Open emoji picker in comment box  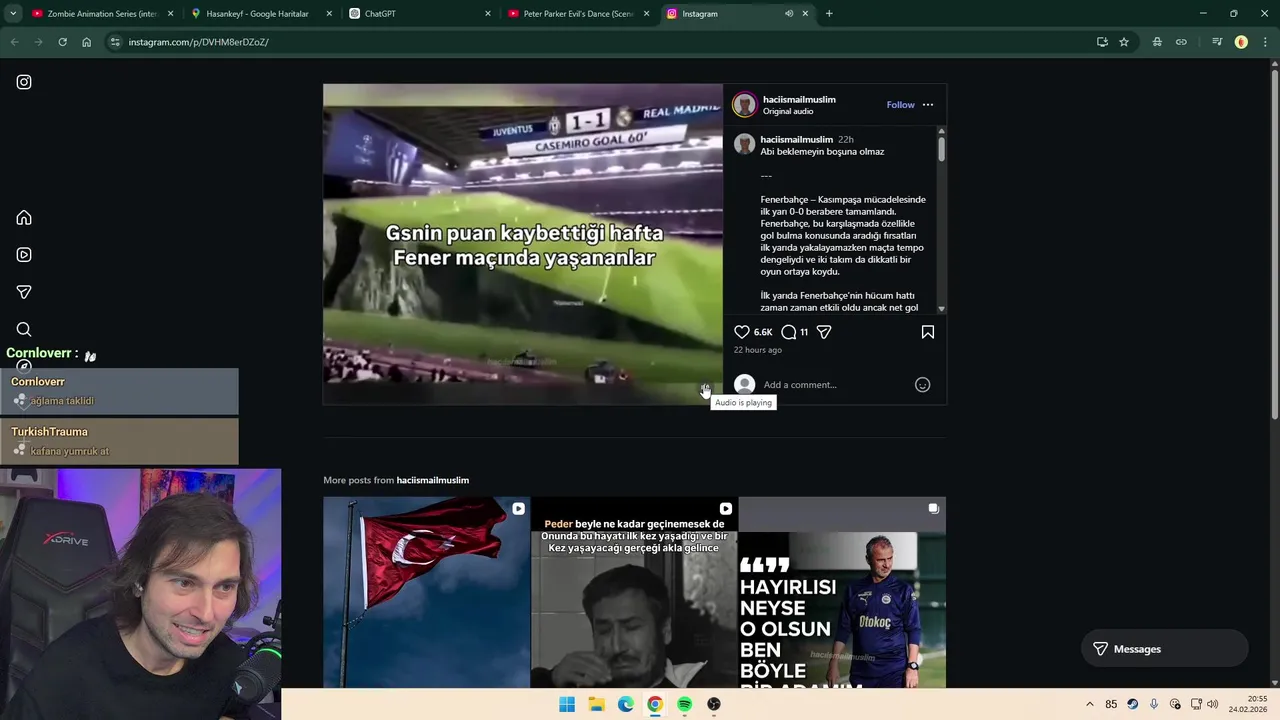pyautogui.click(x=923, y=385)
